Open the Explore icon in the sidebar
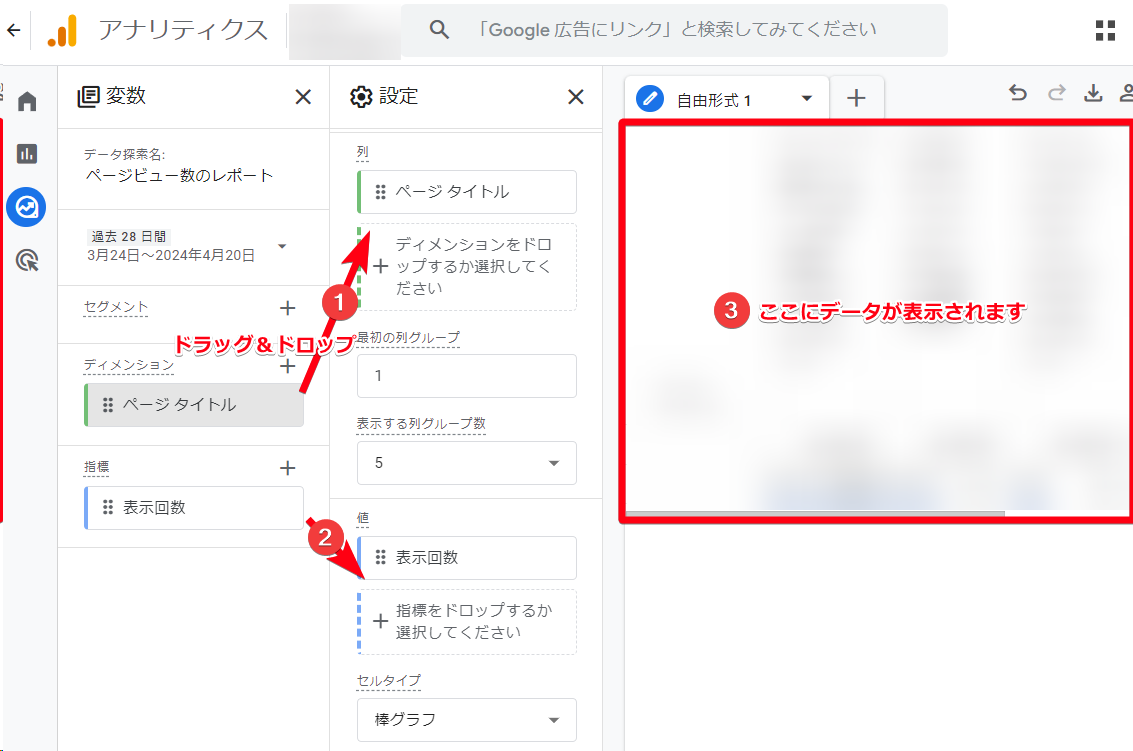1133x751 pixels. tap(27, 207)
